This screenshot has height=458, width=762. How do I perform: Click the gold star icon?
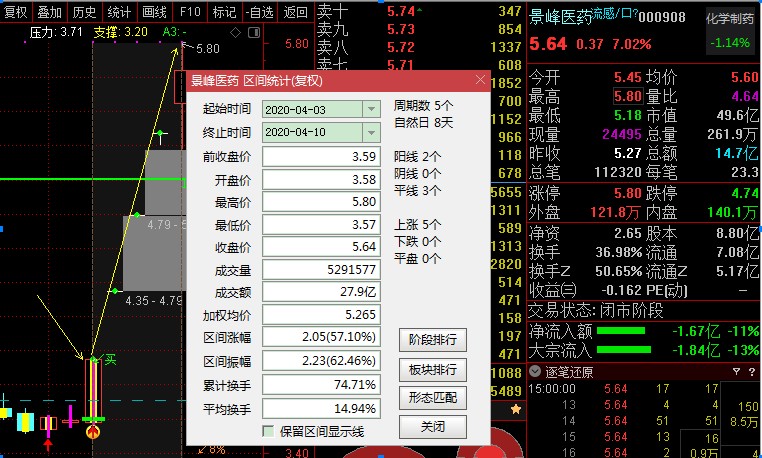click(516, 409)
